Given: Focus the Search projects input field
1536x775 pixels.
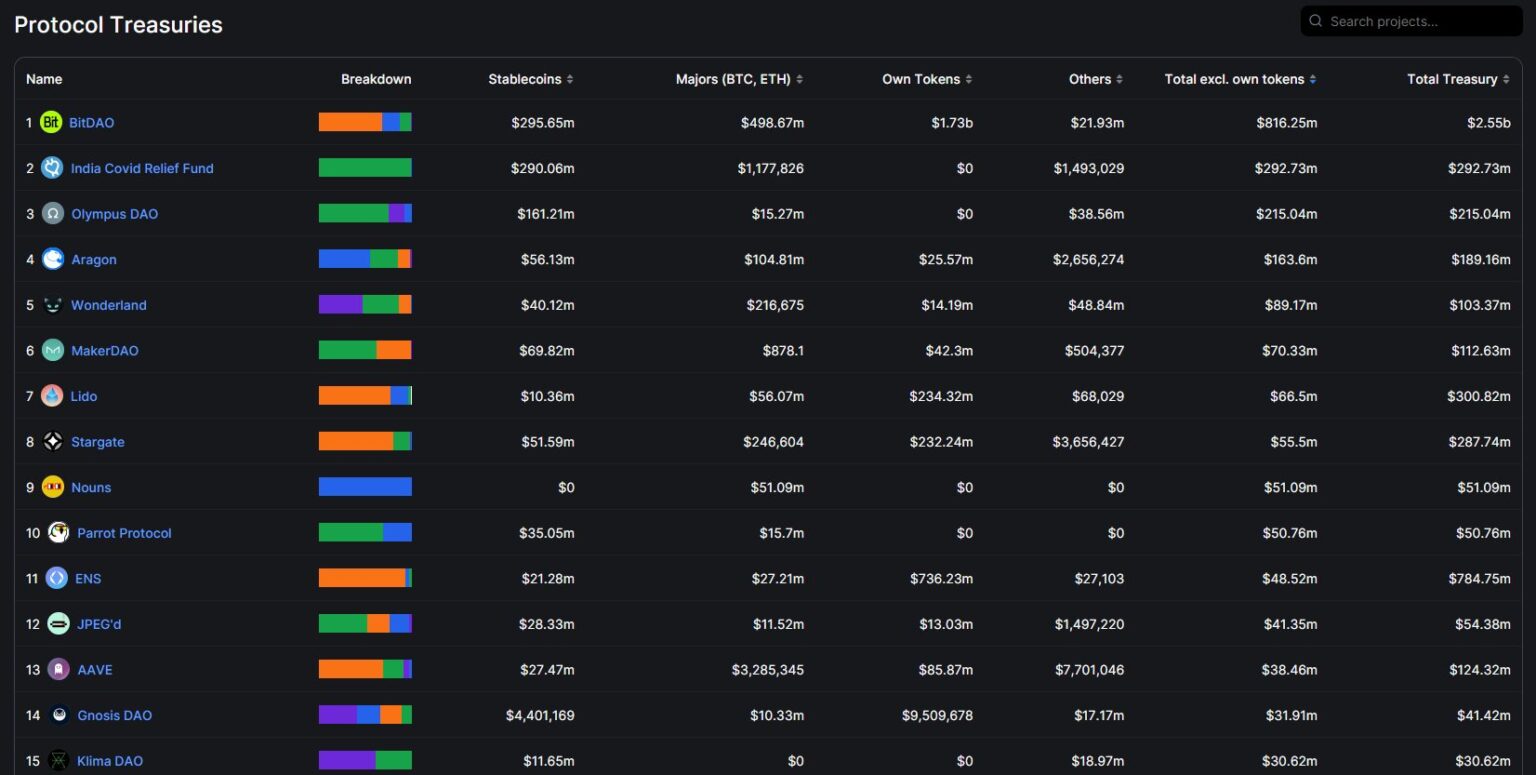Looking at the screenshot, I should (1420, 21).
